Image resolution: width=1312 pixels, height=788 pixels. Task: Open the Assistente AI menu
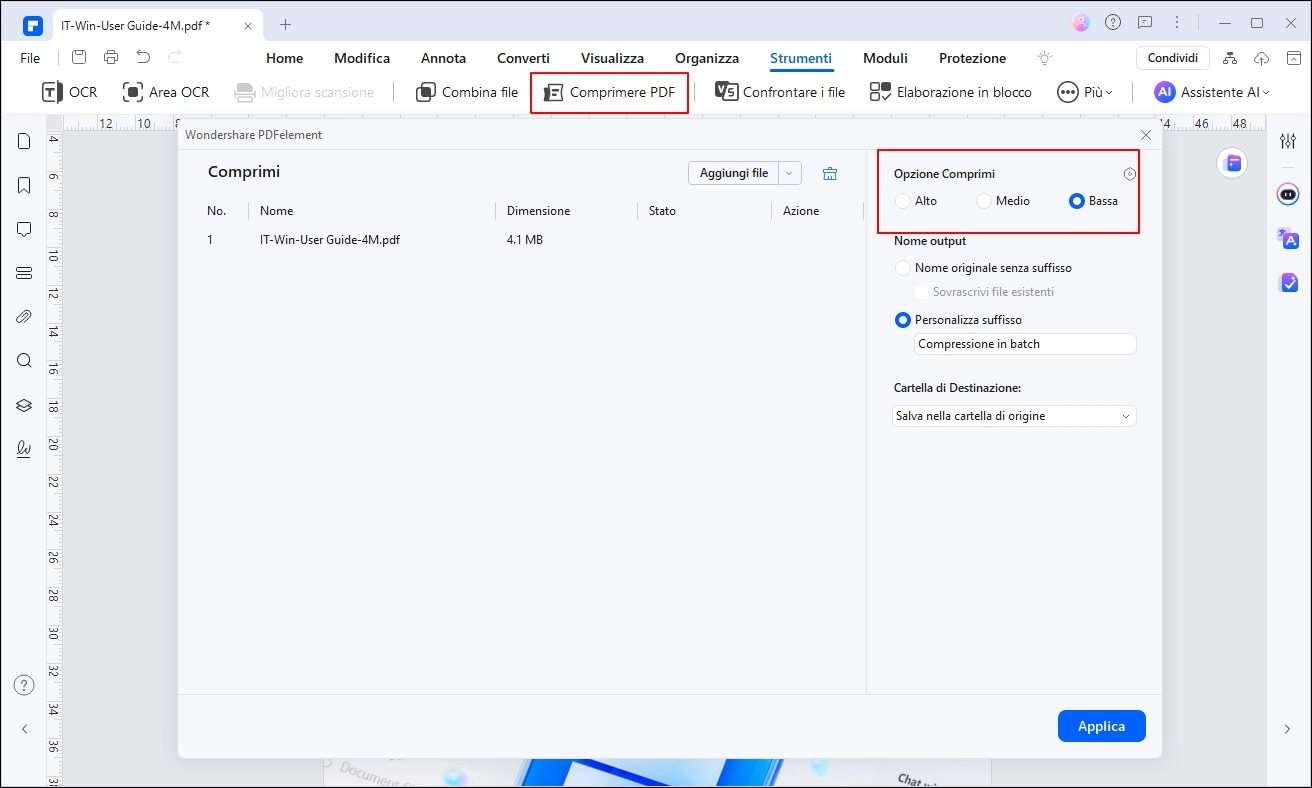point(1212,92)
